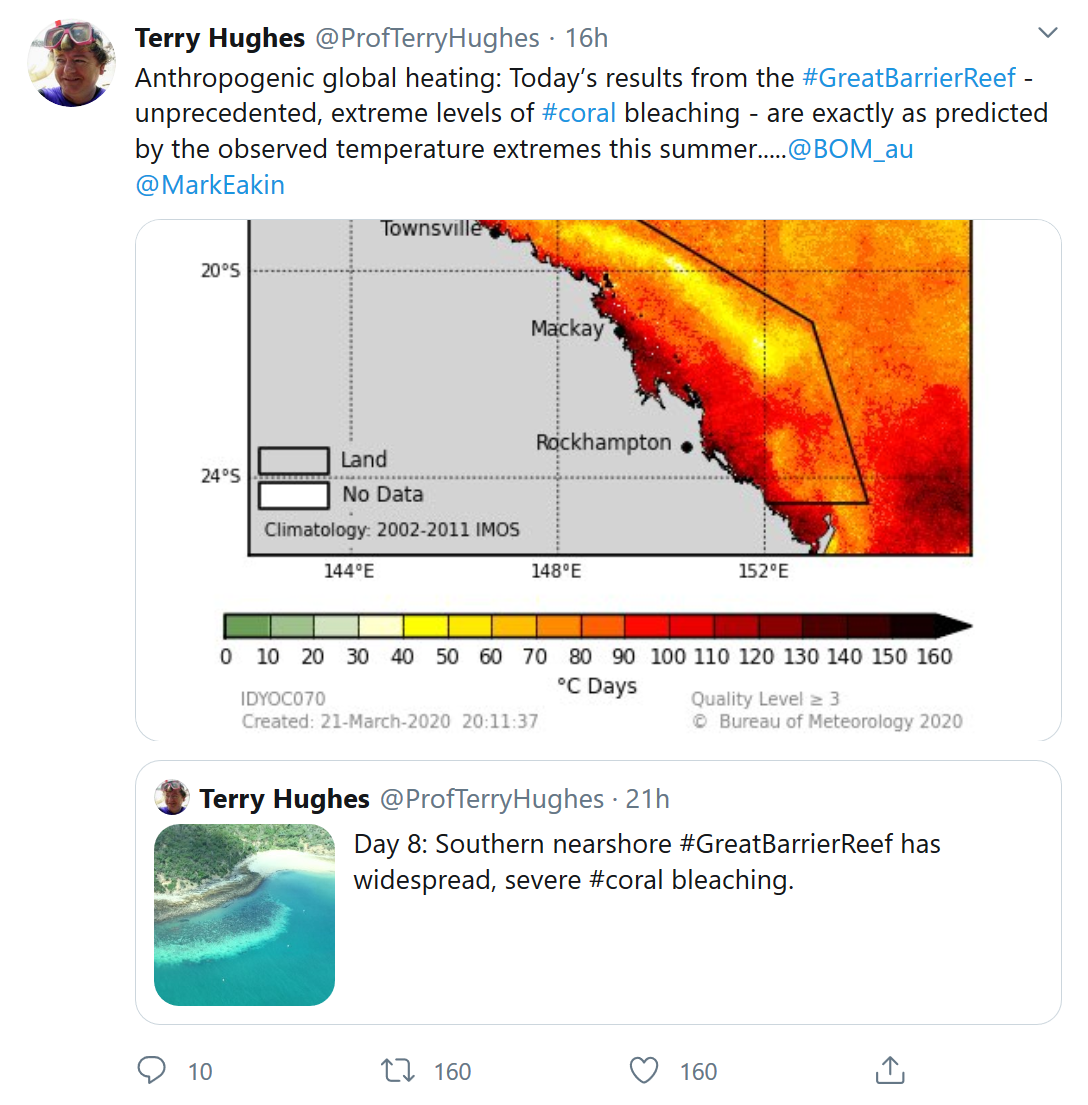1088x1105 pixels.
Task: Visit the @BOM_au mention
Action: coord(850,149)
